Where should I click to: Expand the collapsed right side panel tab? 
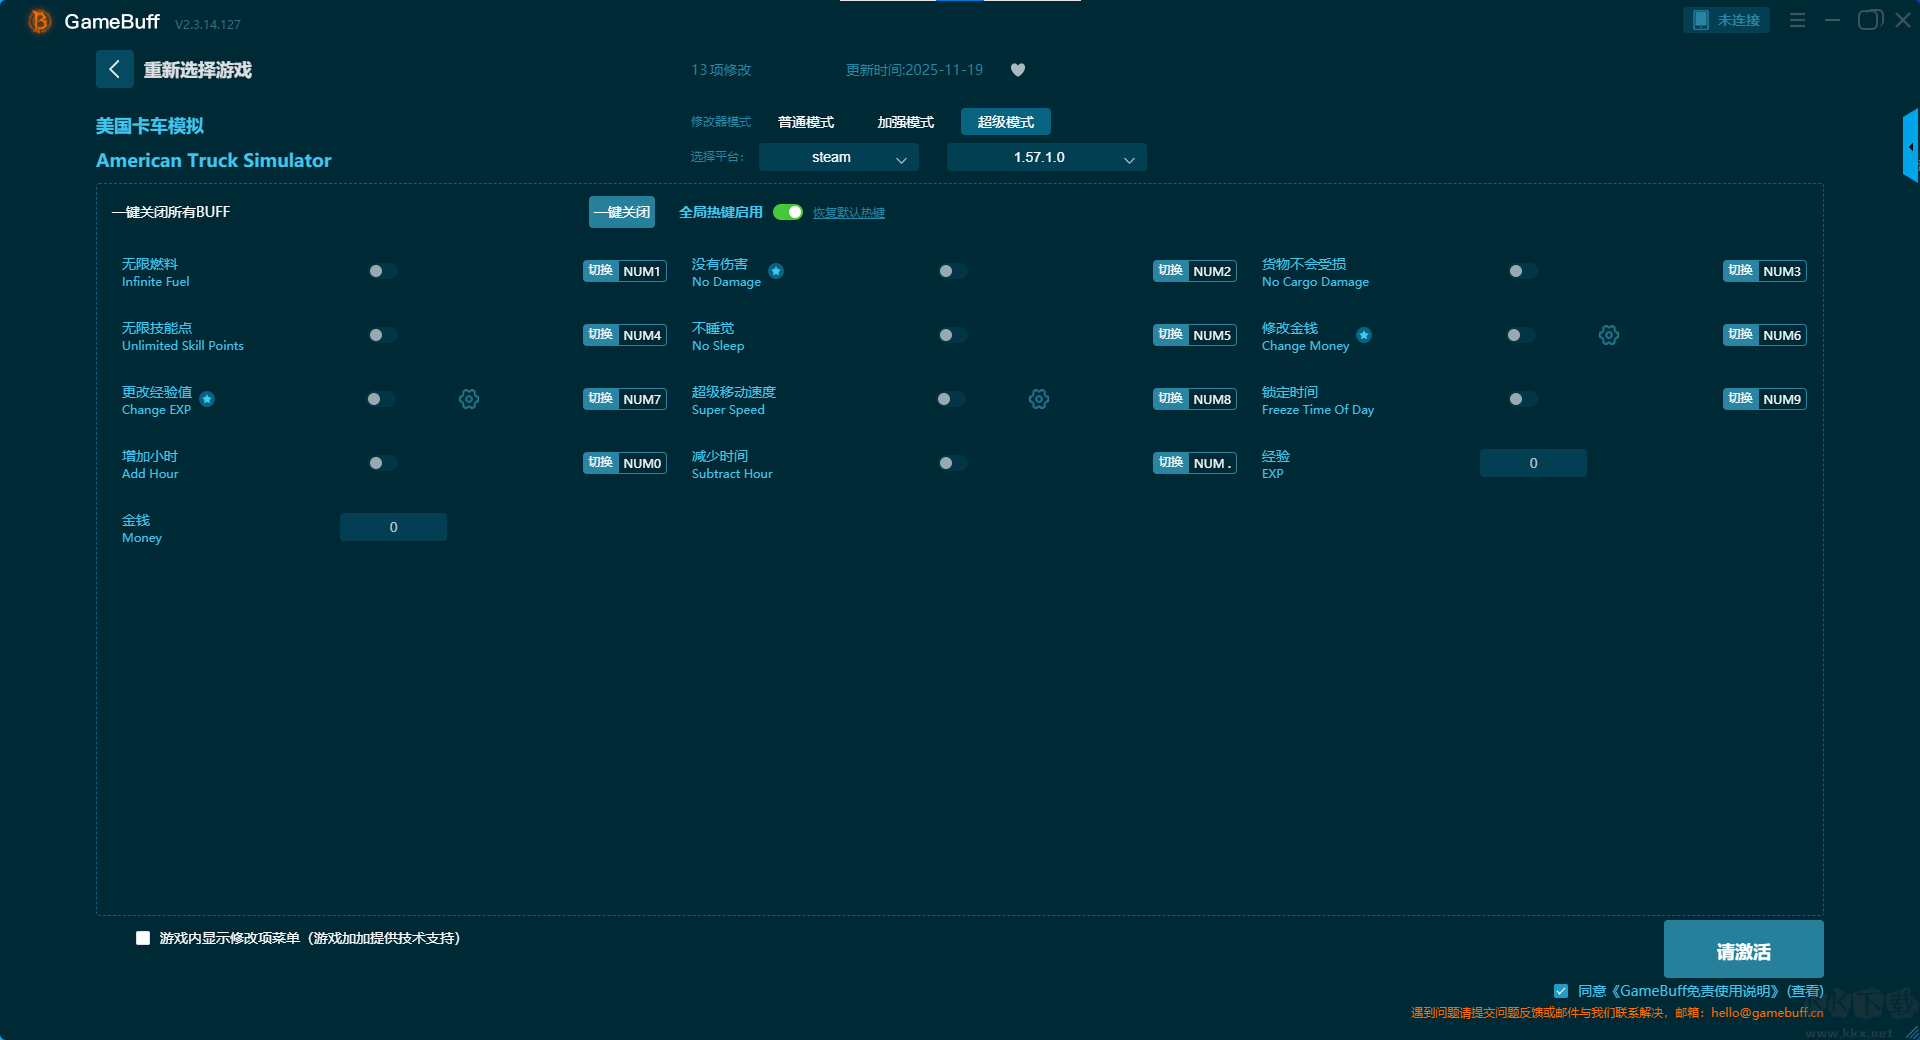1910,147
